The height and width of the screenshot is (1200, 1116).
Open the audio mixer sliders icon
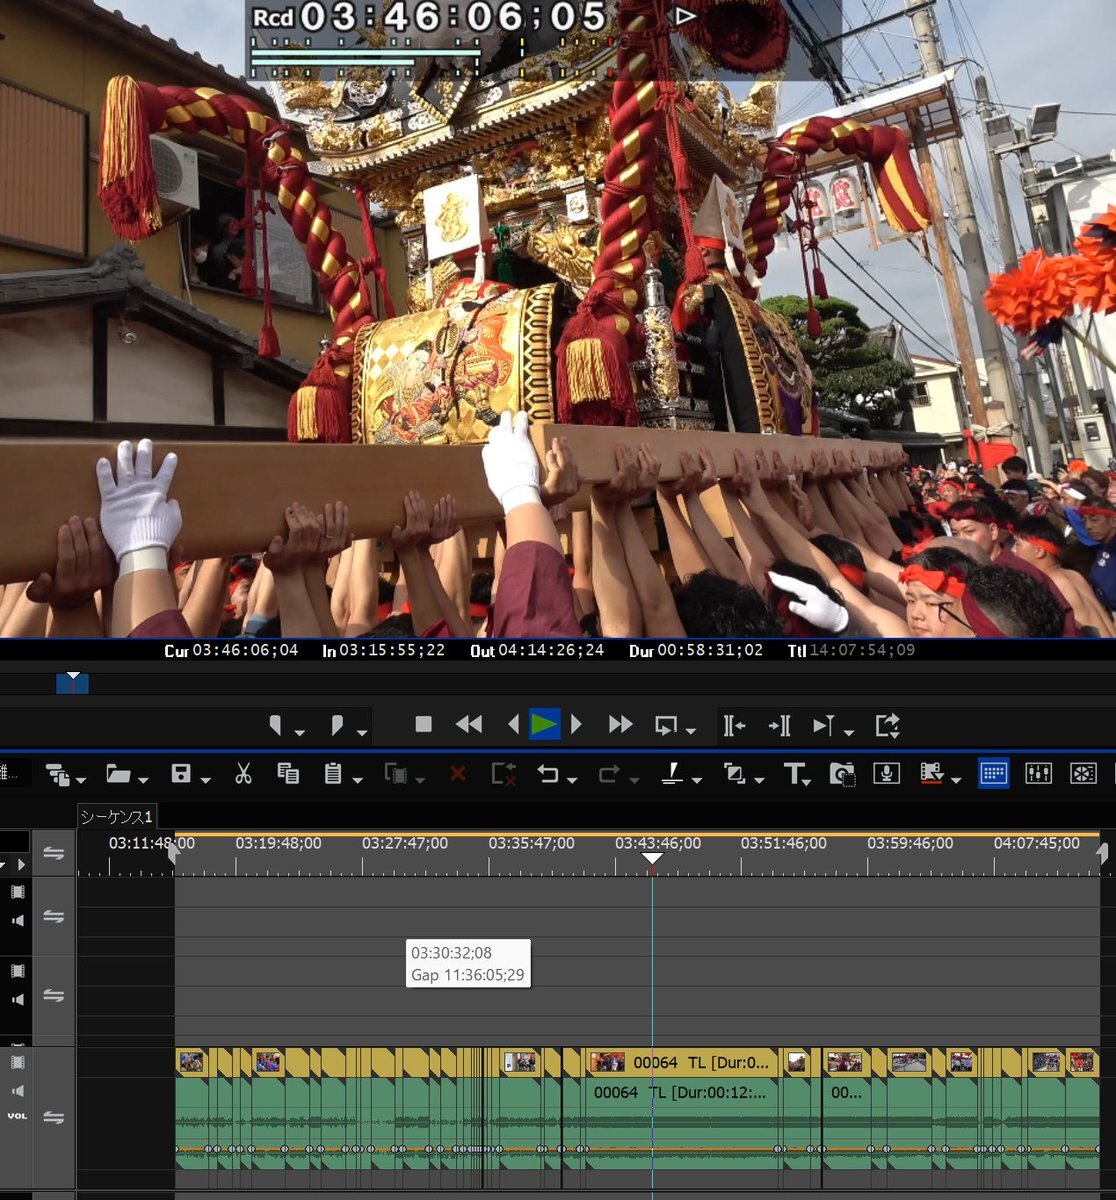1038,773
